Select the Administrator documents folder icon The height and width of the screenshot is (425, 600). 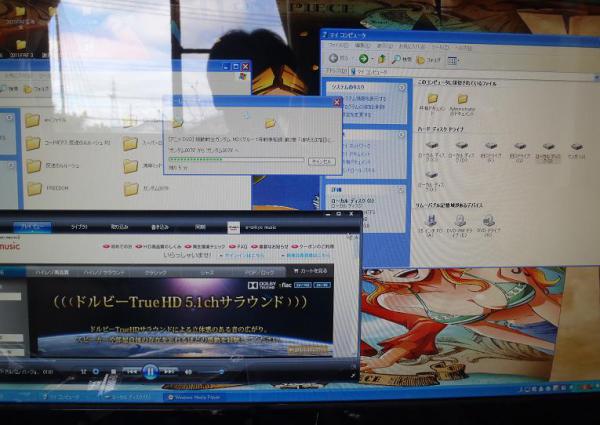[x=462, y=99]
